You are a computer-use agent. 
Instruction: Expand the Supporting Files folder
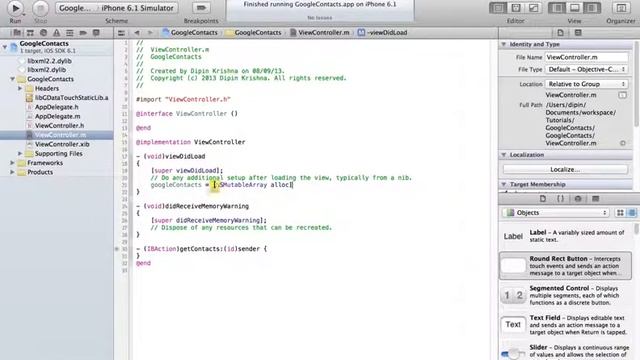point(20,153)
